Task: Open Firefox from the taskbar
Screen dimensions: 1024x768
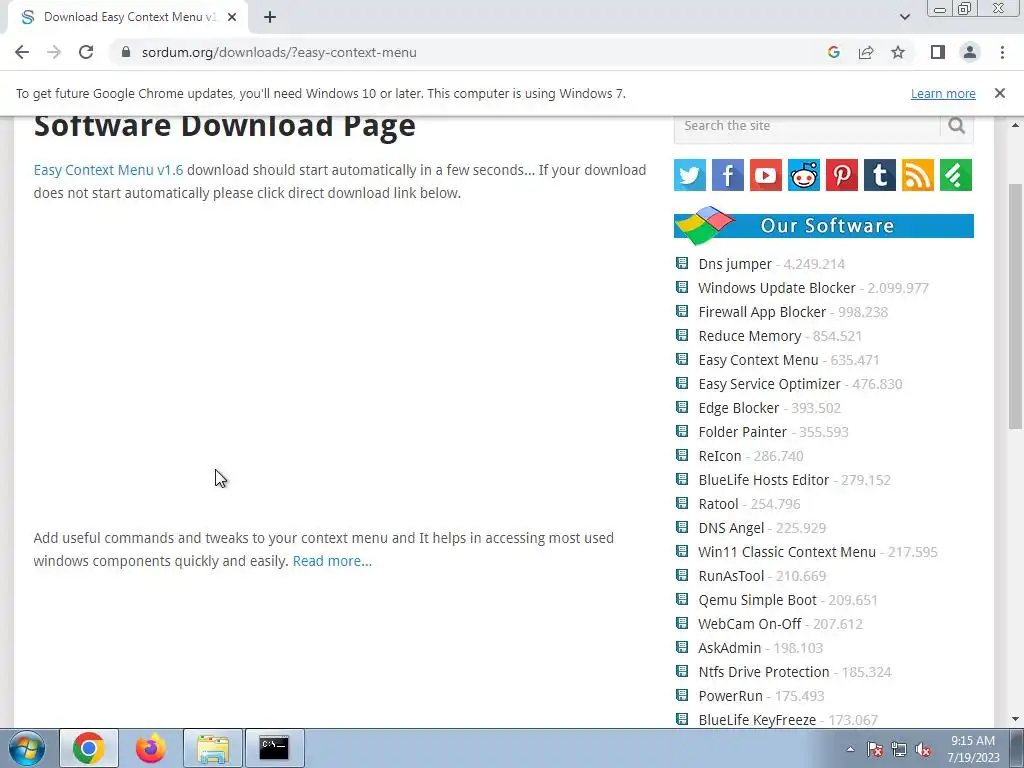Action: 151,748
